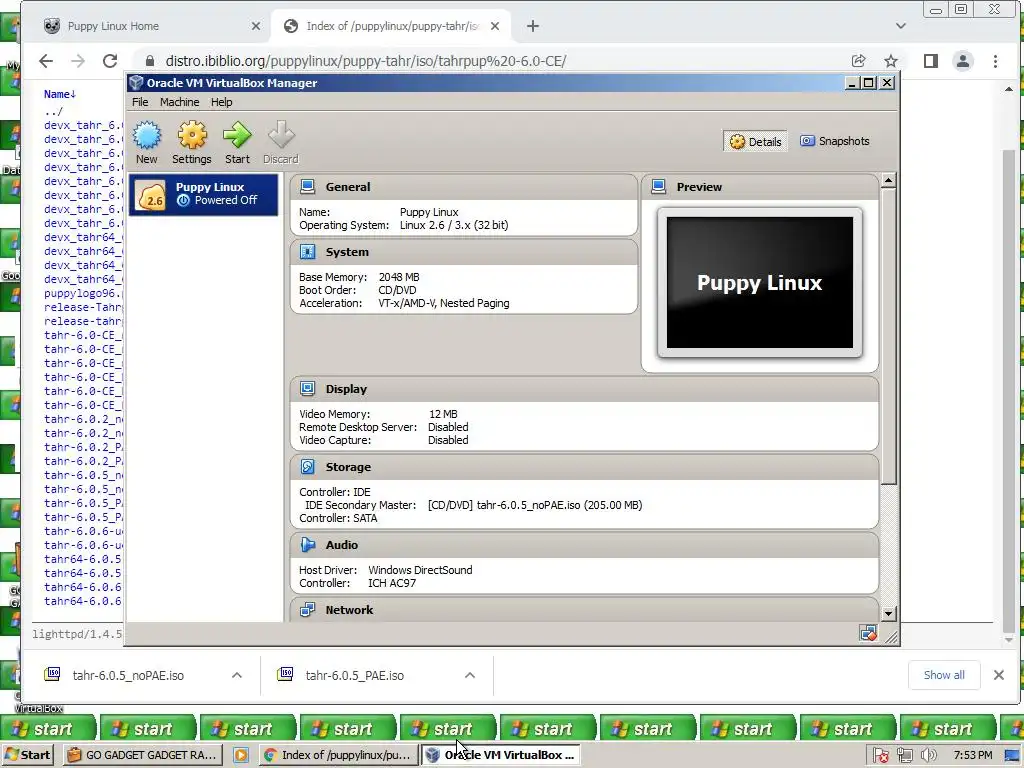Viewport: 1024px width, 768px height.
Task: Select the Index of /puppylinux browser tab
Action: point(392,26)
